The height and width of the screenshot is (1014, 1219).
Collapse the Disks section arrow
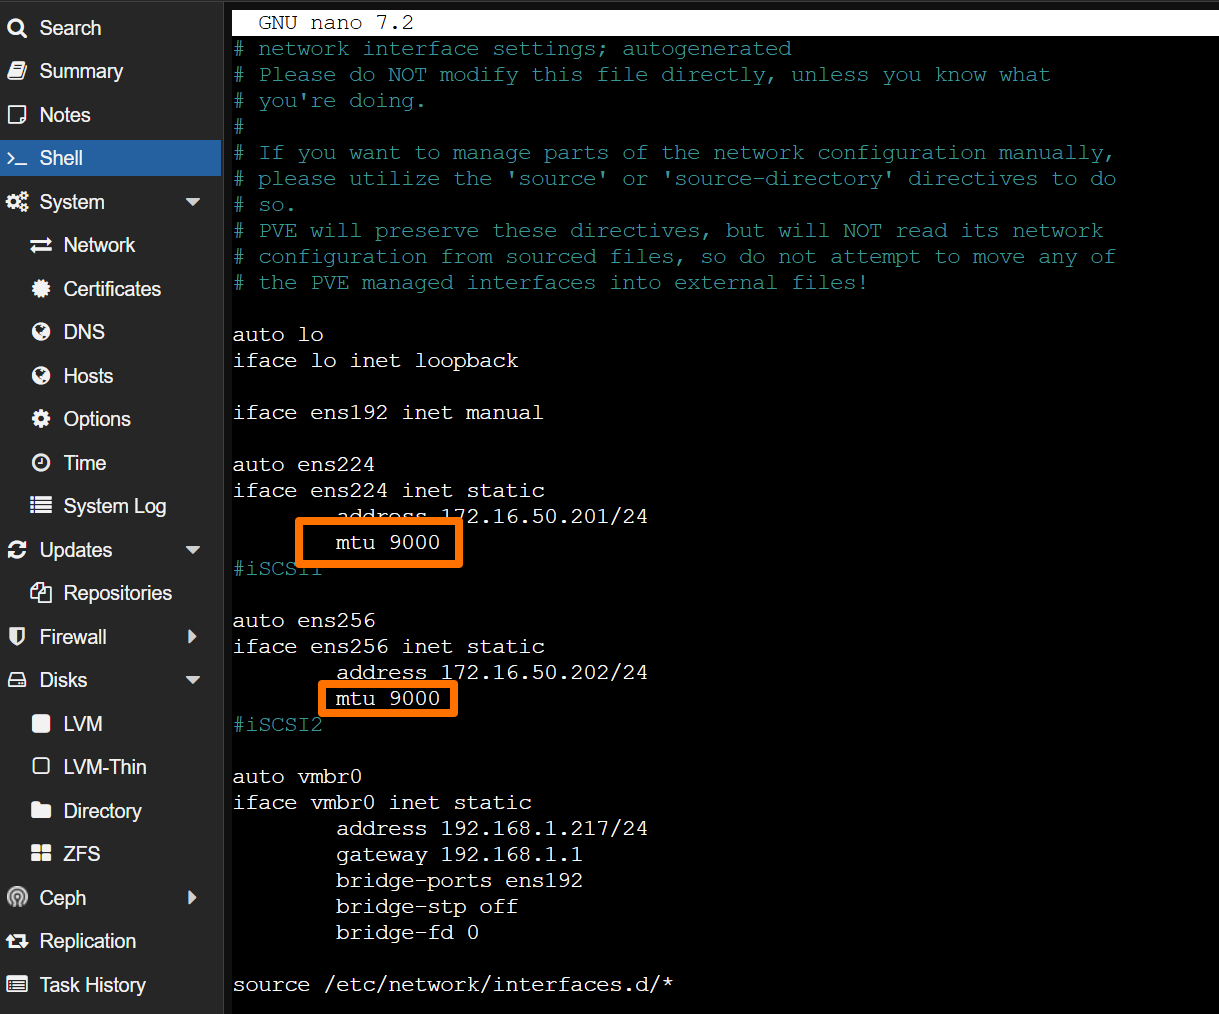pyautogui.click(x=193, y=680)
